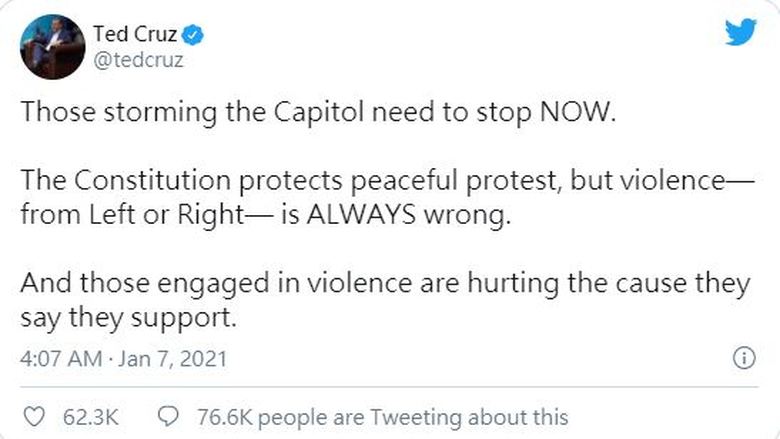Click the 'And those engaged in violence' line
Screen dimensions: 780x439
[384, 284]
